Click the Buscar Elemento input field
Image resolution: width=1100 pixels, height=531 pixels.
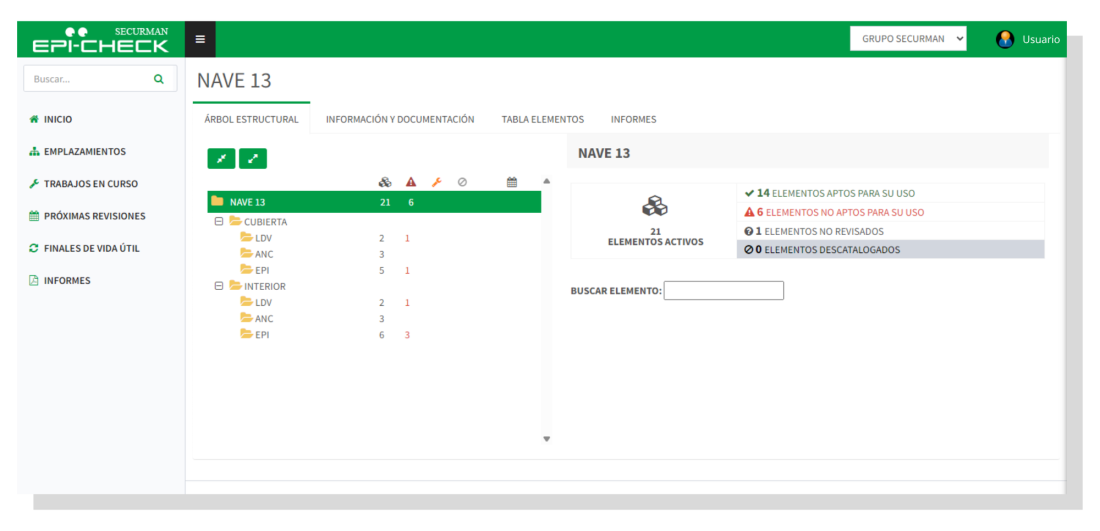coord(723,291)
